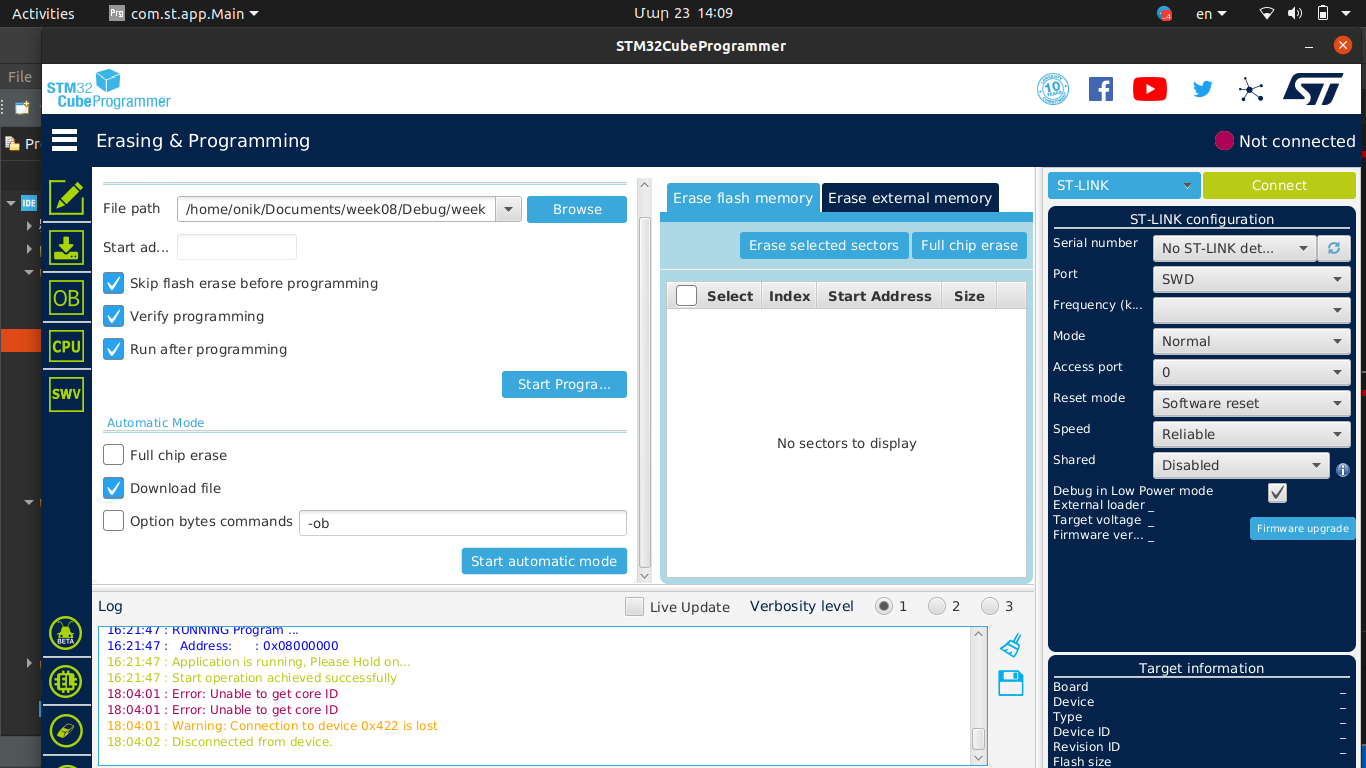Click the network community star icon
Screen dimensions: 1366x768
(1251, 90)
